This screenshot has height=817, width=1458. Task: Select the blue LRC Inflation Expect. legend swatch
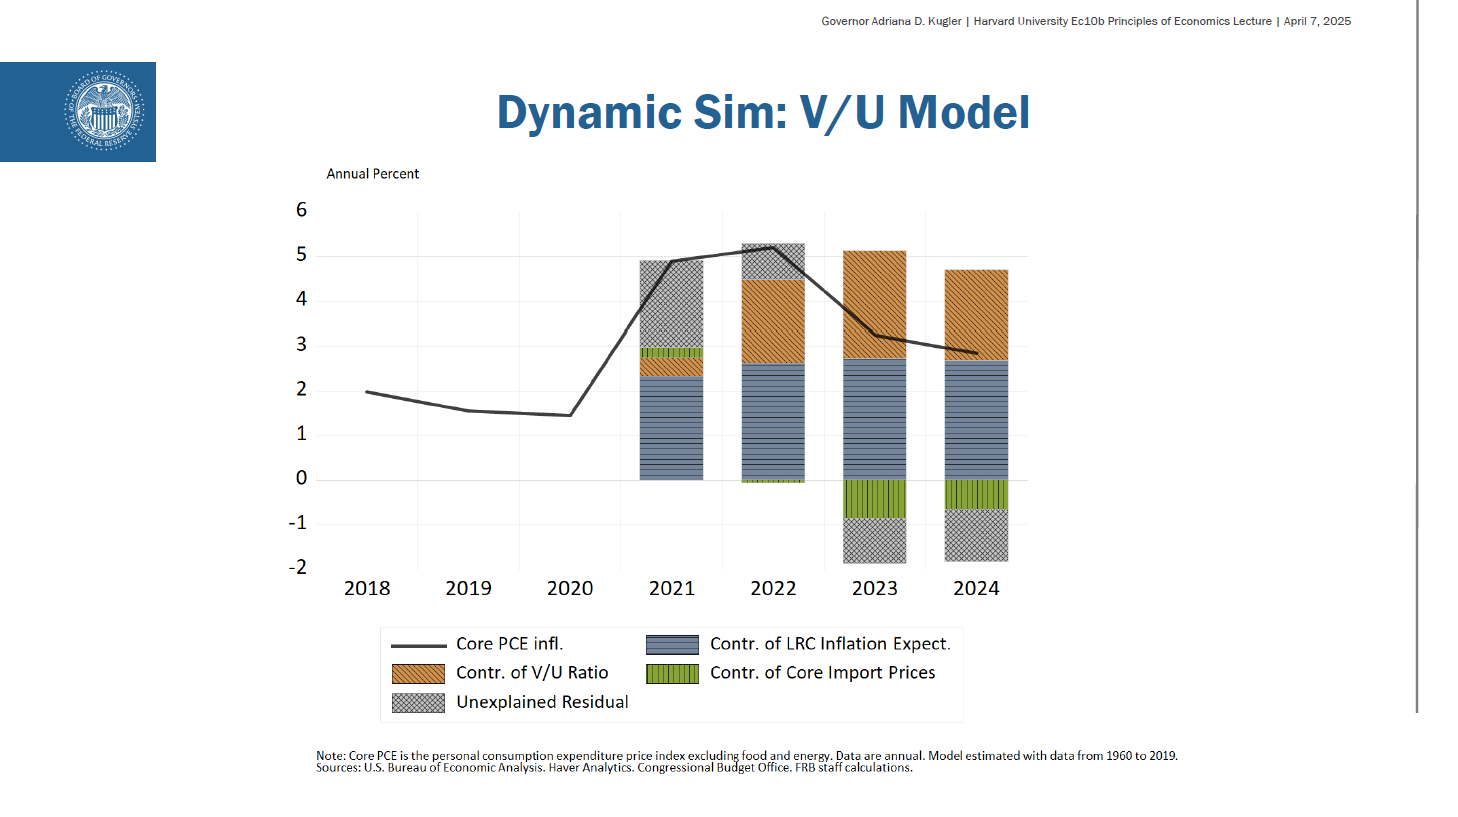[672, 645]
